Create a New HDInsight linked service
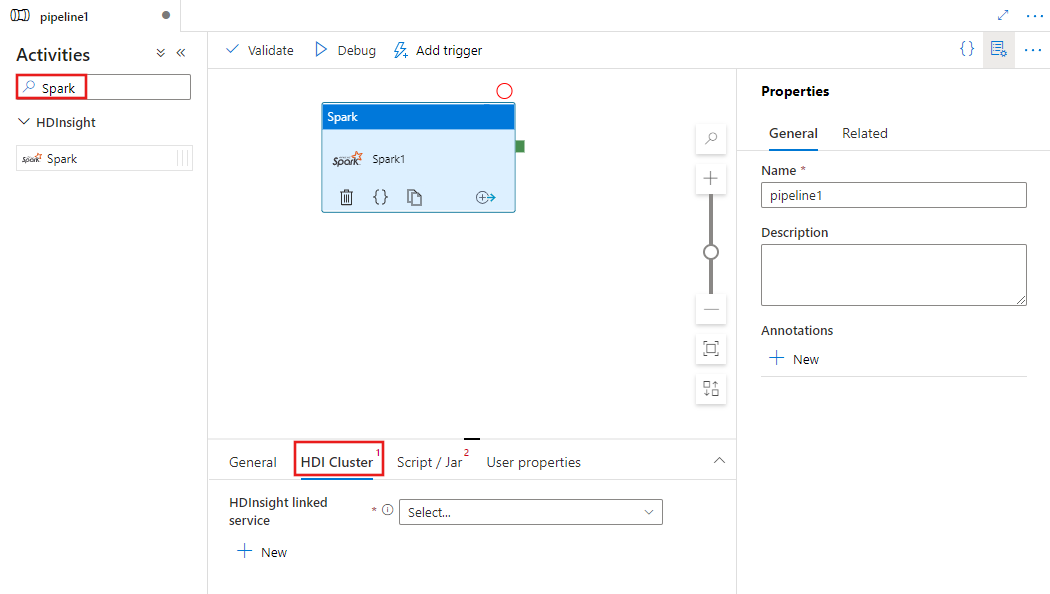 (x=262, y=551)
